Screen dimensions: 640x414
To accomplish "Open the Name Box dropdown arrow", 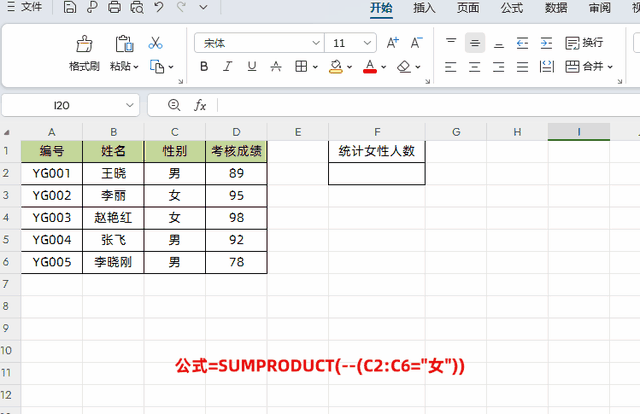I will [x=130, y=105].
